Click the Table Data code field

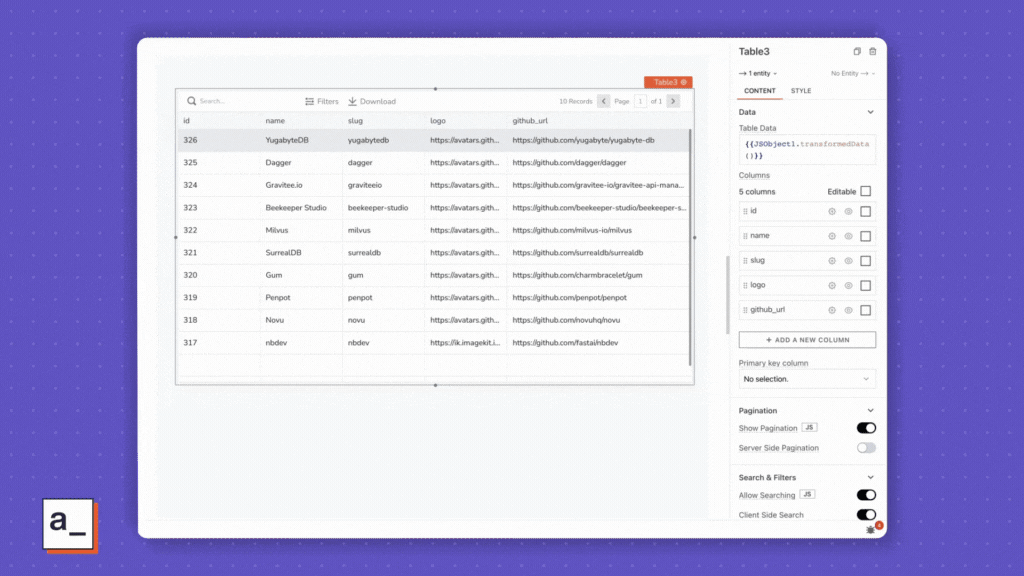click(x=807, y=150)
